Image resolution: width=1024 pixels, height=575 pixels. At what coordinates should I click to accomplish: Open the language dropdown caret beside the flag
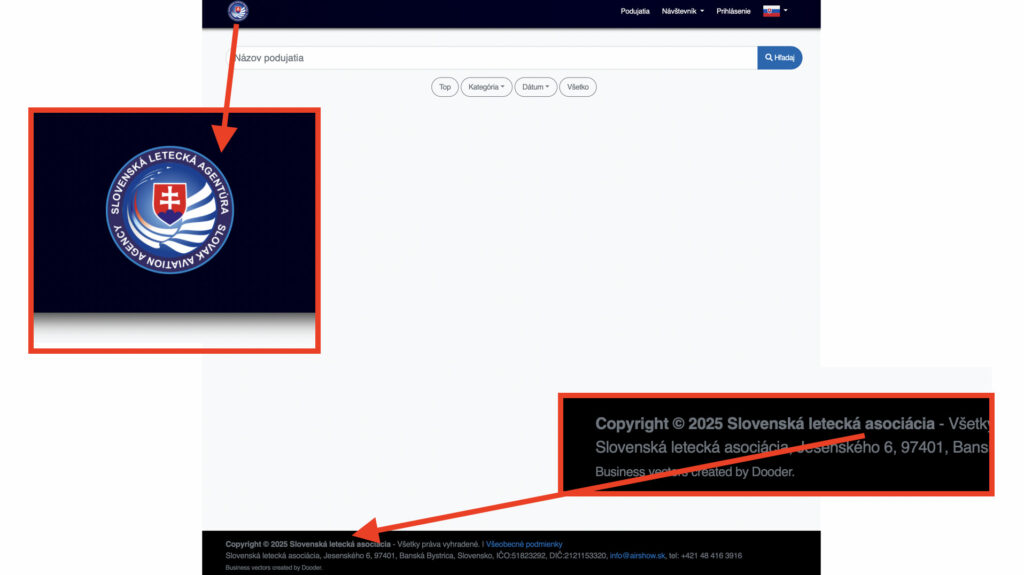click(x=786, y=11)
